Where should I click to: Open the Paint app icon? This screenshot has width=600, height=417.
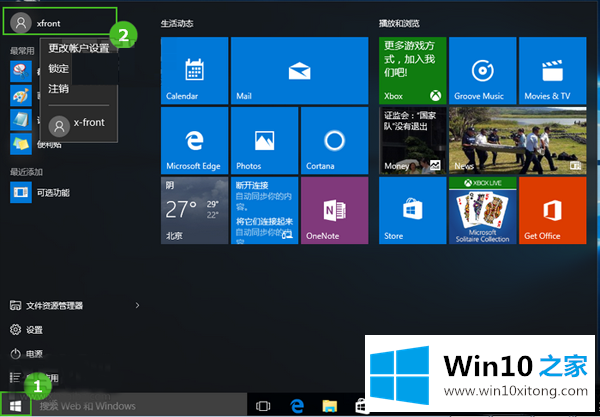click(x=21, y=95)
